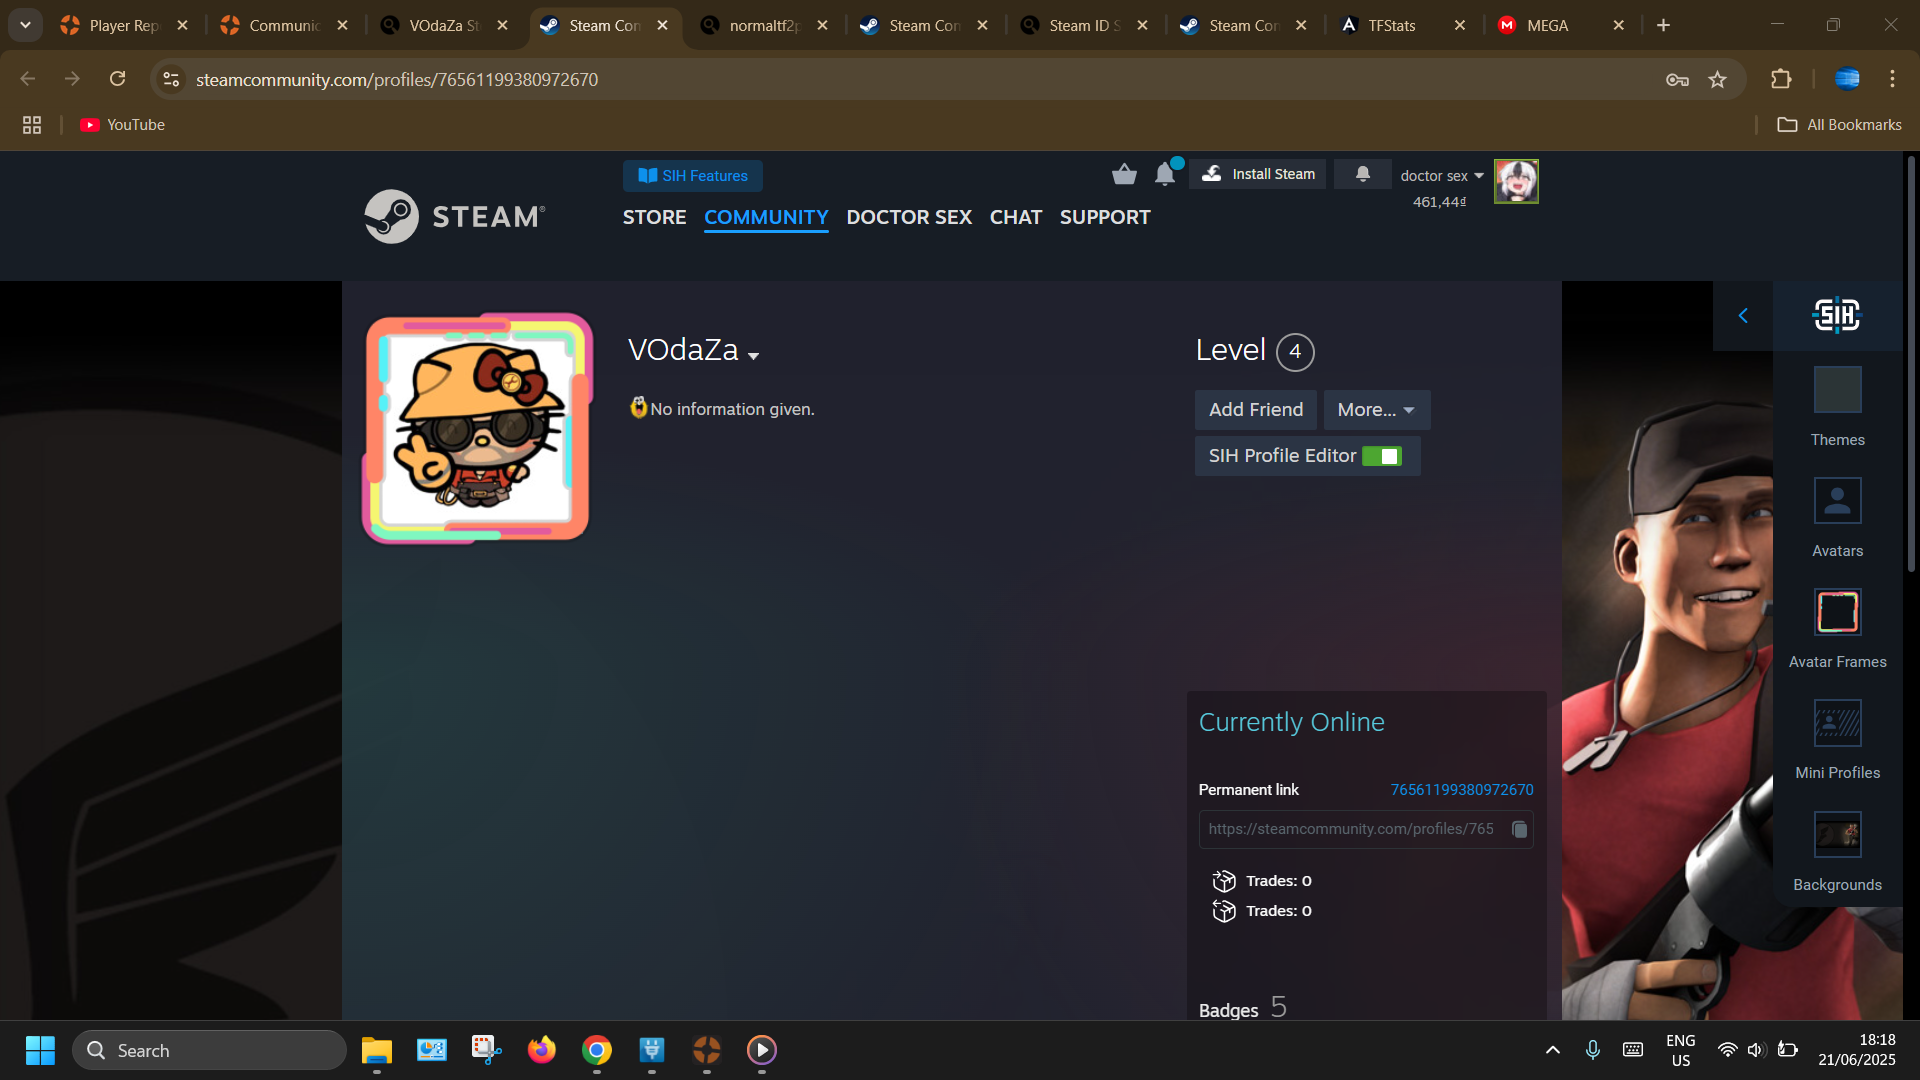1920x1080 pixels.
Task: Open Themes in SIH sidebar
Action: click(1837, 407)
